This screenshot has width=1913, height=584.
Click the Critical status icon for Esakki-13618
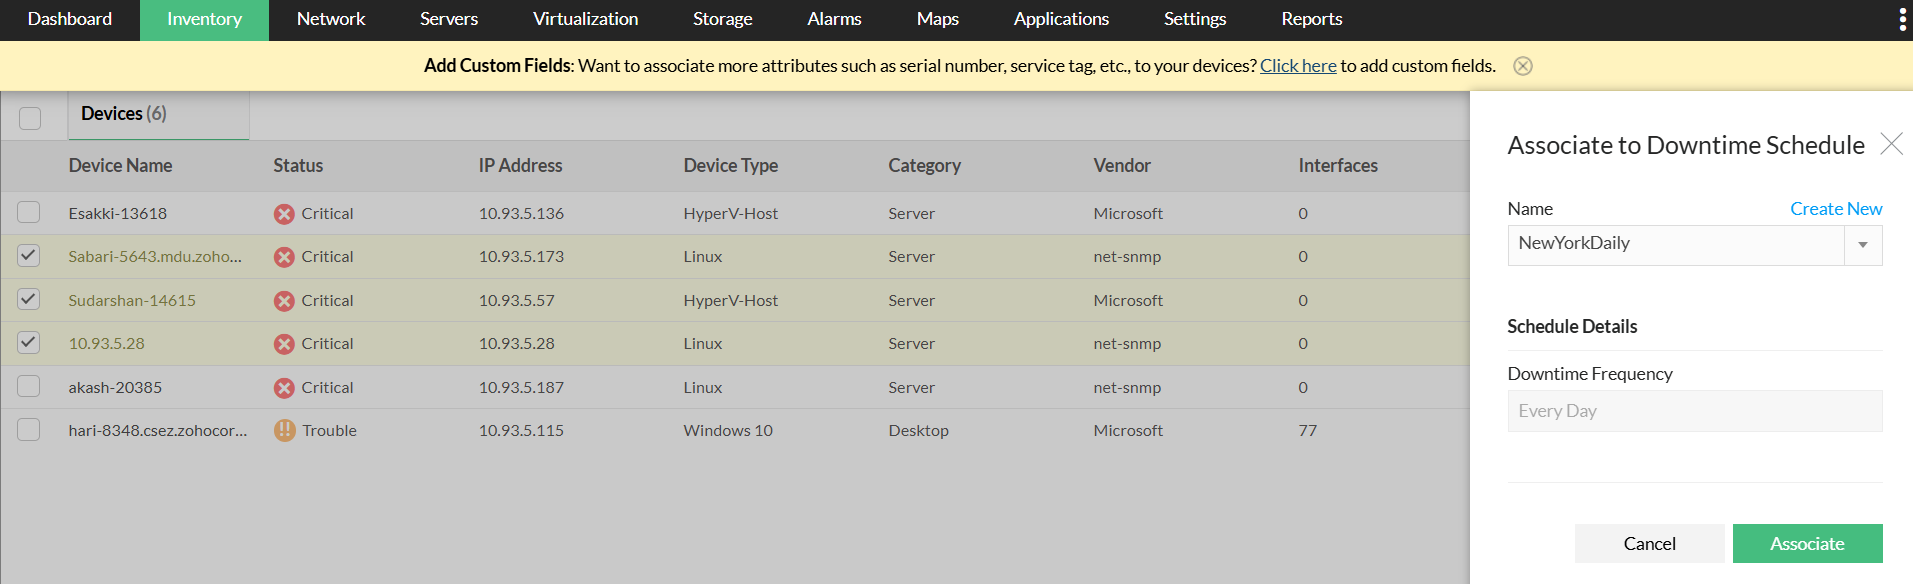(284, 214)
